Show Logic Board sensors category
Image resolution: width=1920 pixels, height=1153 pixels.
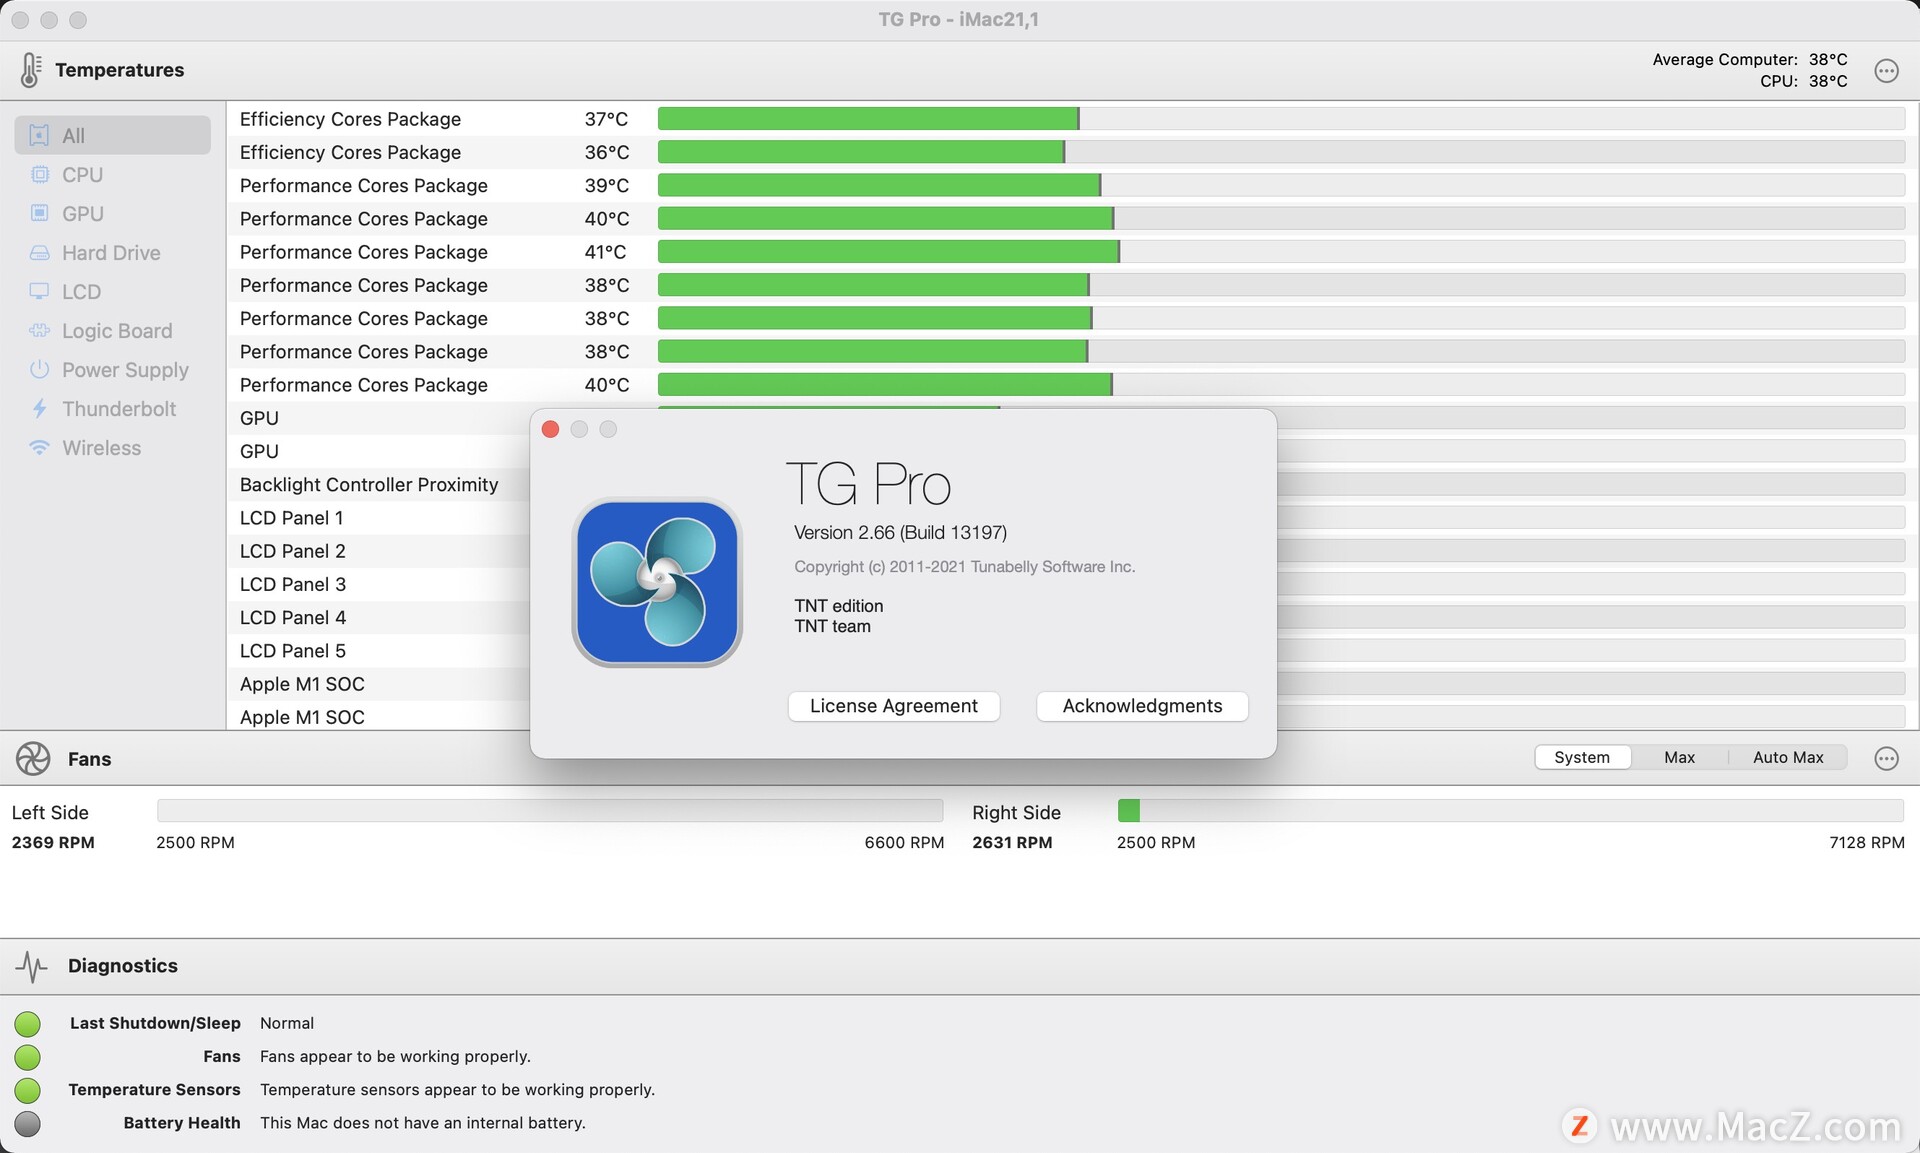112,330
